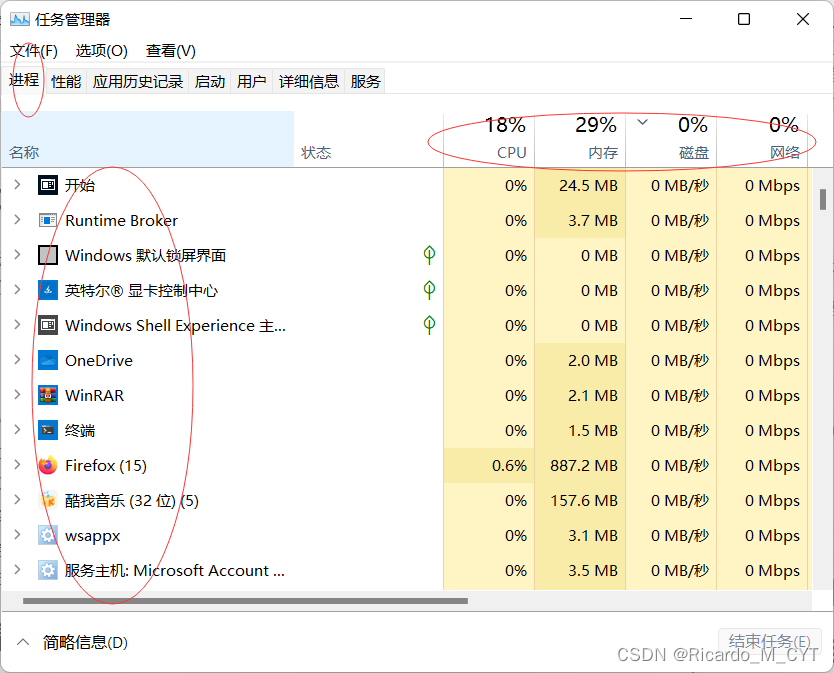Click the Windows Shell Experience icon
Image resolution: width=834 pixels, height=673 pixels.
(x=48, y=325)
